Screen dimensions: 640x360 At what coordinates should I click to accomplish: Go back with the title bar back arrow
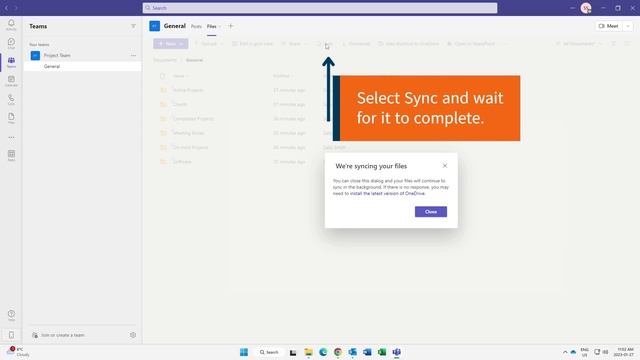pos(7,8)
